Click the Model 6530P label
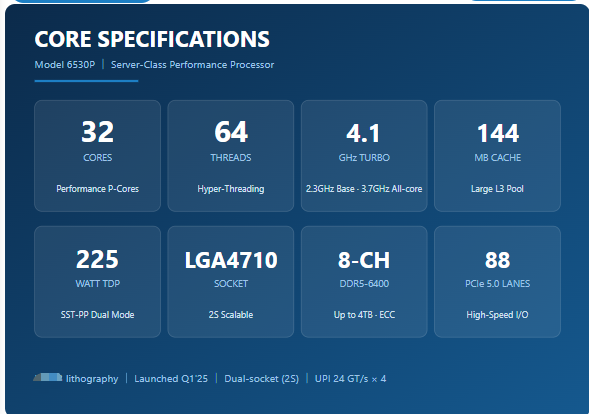This screenshot has height=414, width=589. click(65, 65)
